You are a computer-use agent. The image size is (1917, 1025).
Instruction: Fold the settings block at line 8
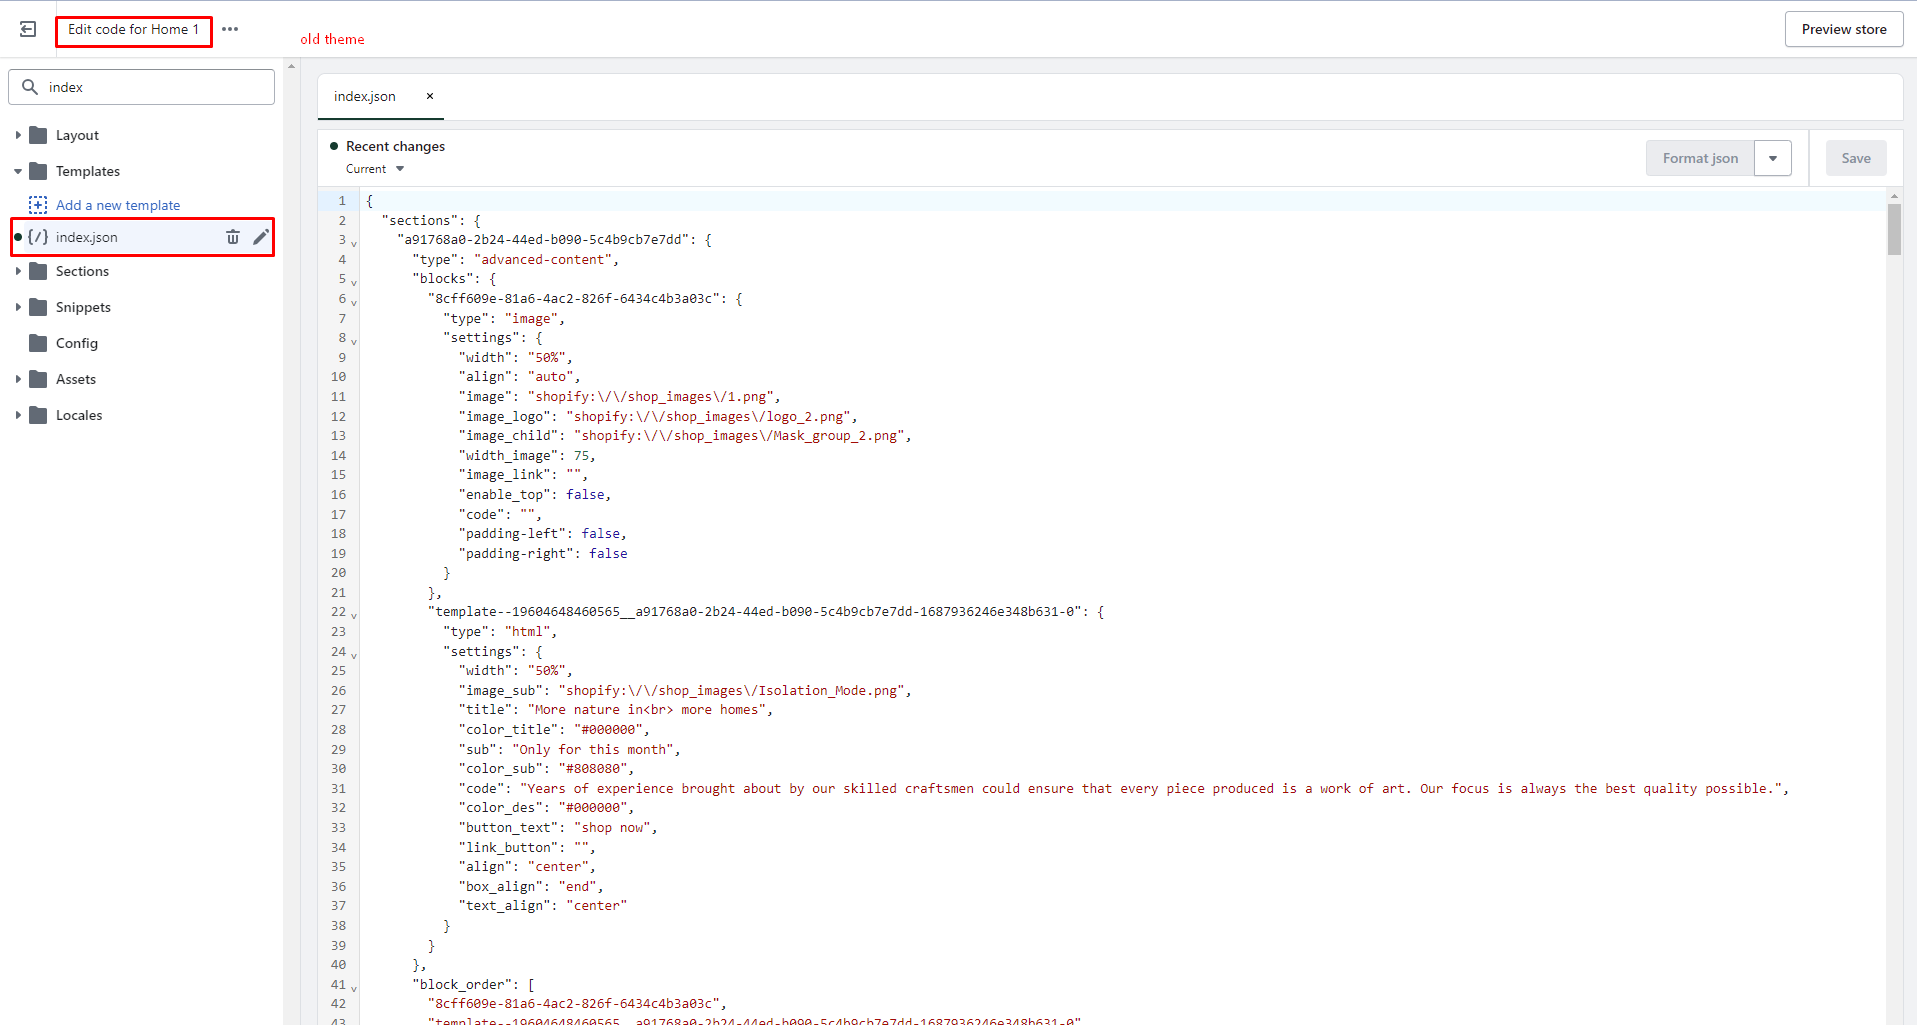click(354, 341)
